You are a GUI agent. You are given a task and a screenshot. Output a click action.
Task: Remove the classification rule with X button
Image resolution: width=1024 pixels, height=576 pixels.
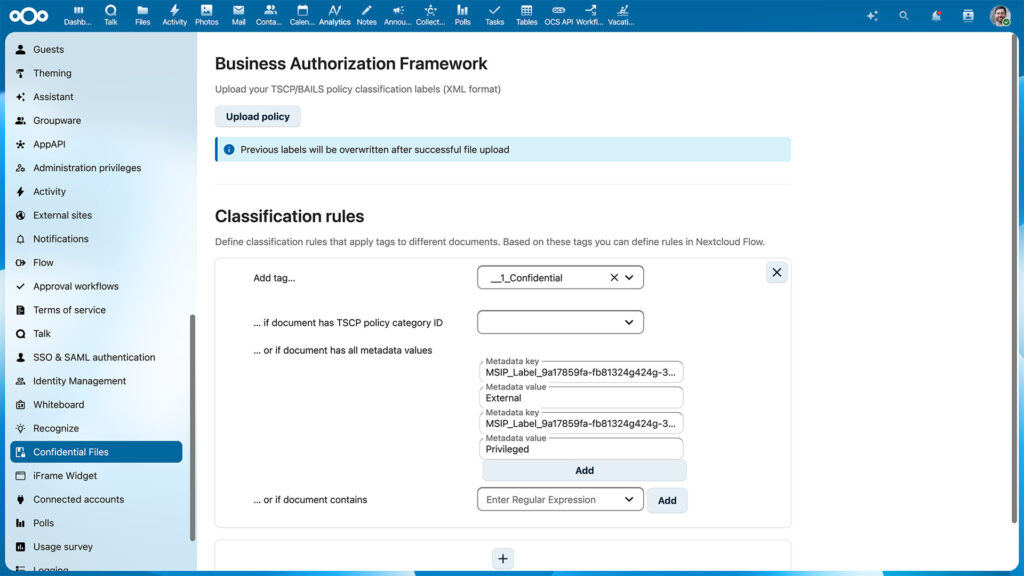[777, 272]
